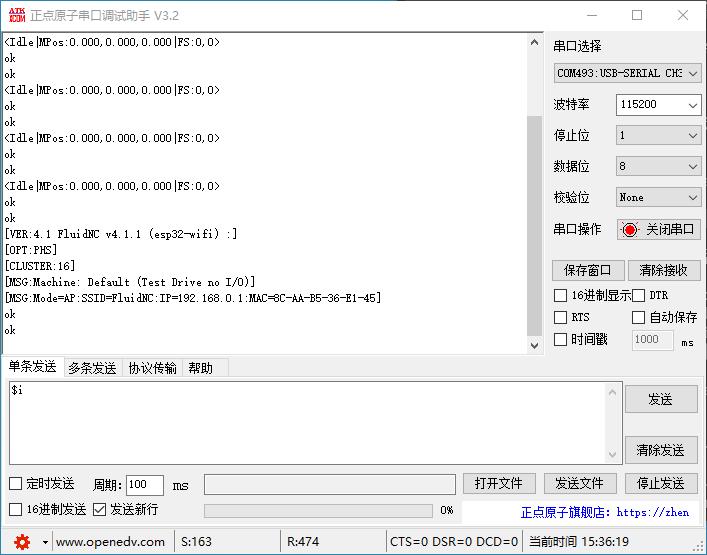This screenshot has width=707, height=555.
Task: Click the receive window scroll down arrow
Action: click(x=534, y=345)
